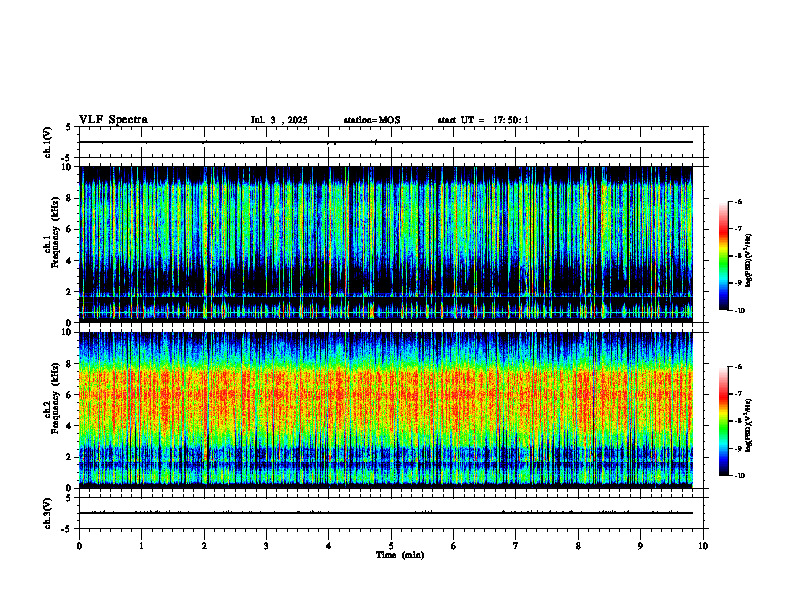Click the ch.3(V) axis label
This screenshot has height=612, width=792.
[48, 513]
